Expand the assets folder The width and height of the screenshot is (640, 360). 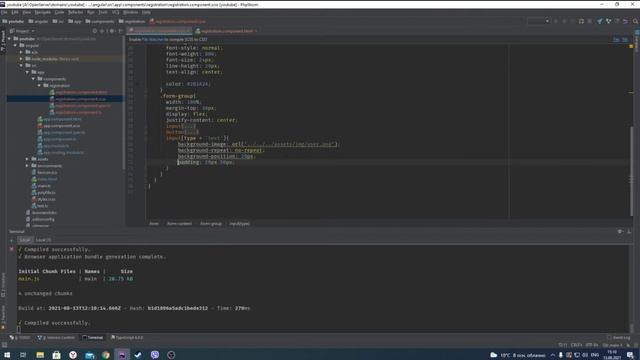[27, 159]
